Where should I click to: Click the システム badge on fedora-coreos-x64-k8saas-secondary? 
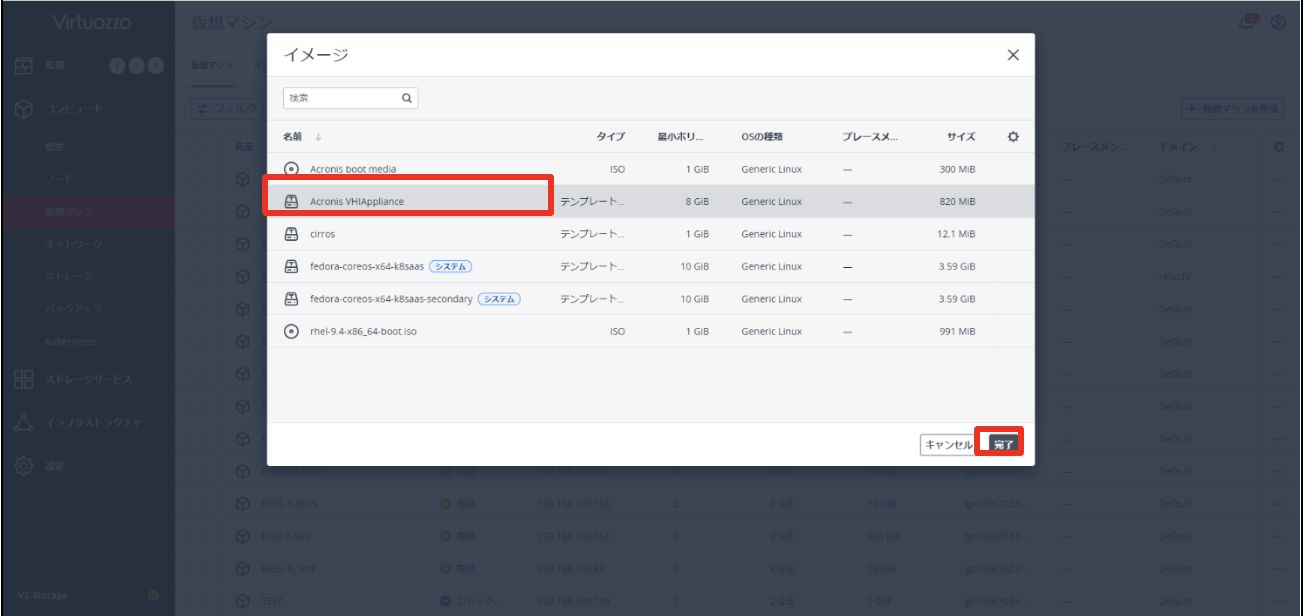(499, 299)
